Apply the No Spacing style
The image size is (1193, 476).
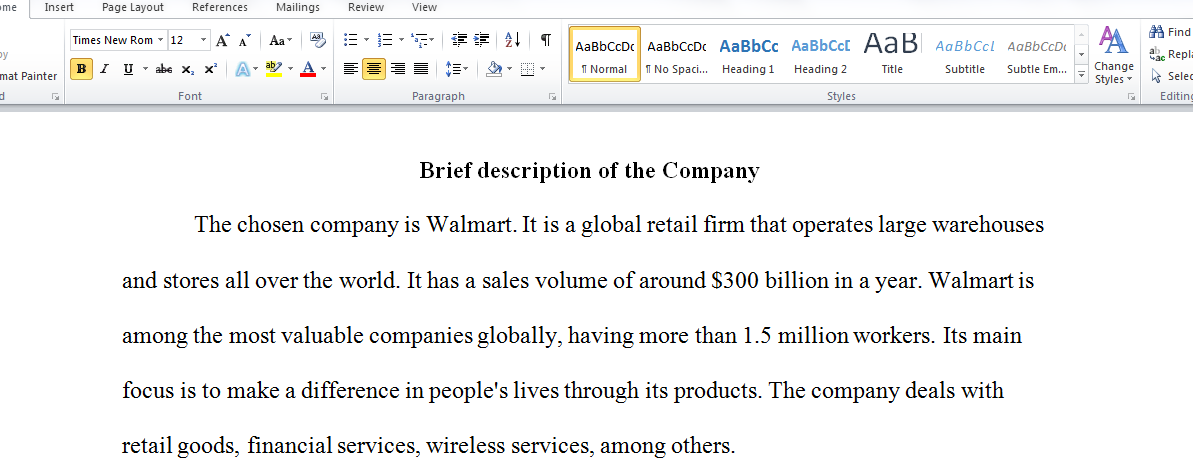click(676, 55)
